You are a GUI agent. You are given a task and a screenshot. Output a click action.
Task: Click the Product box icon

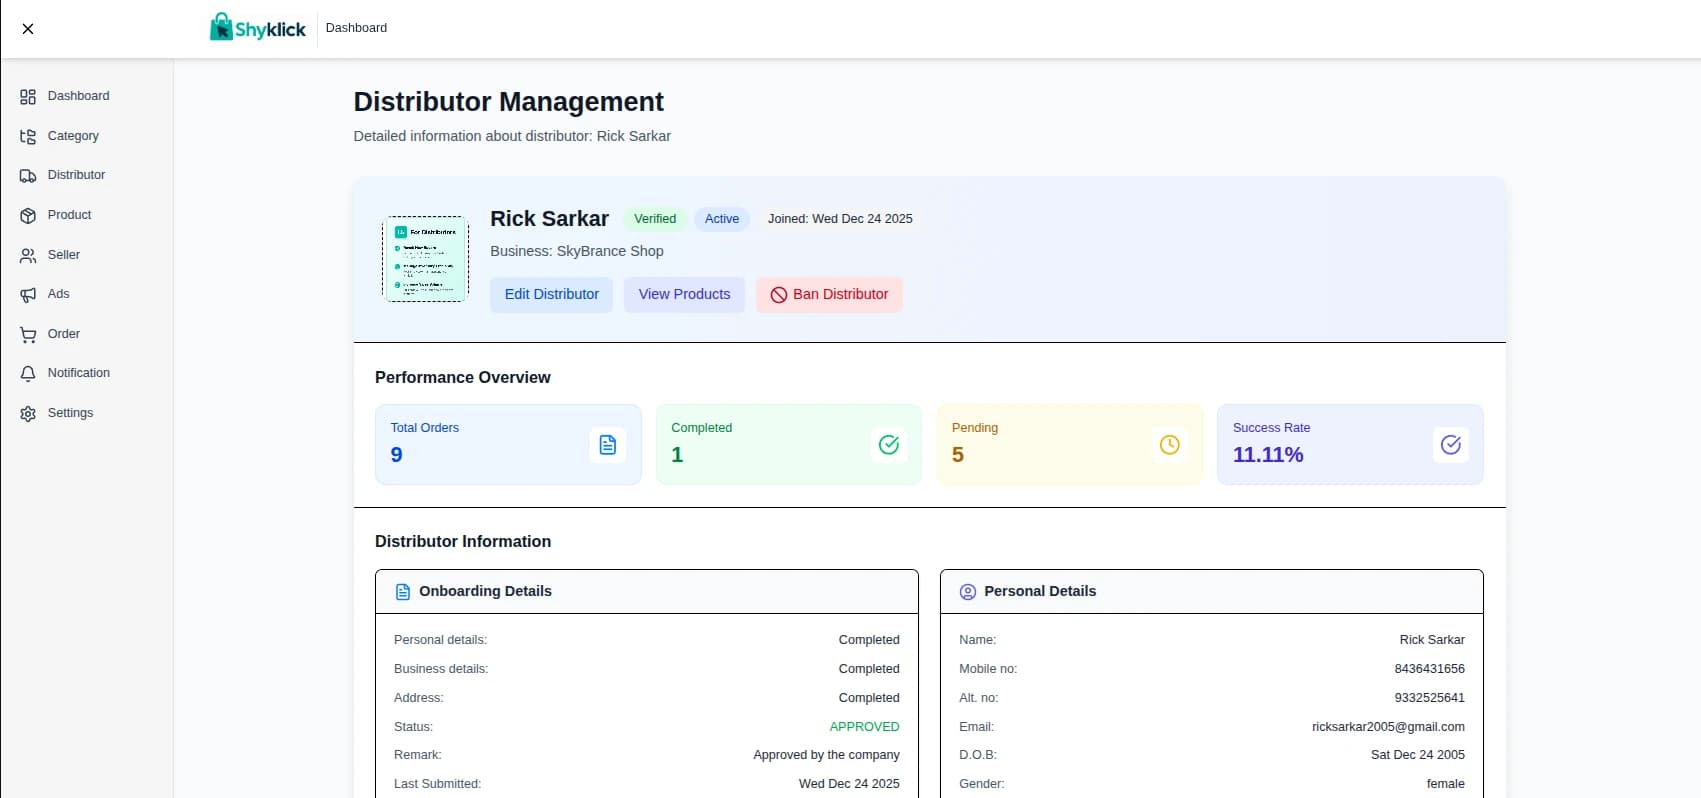pyautogui.click(x=28, y=215)
